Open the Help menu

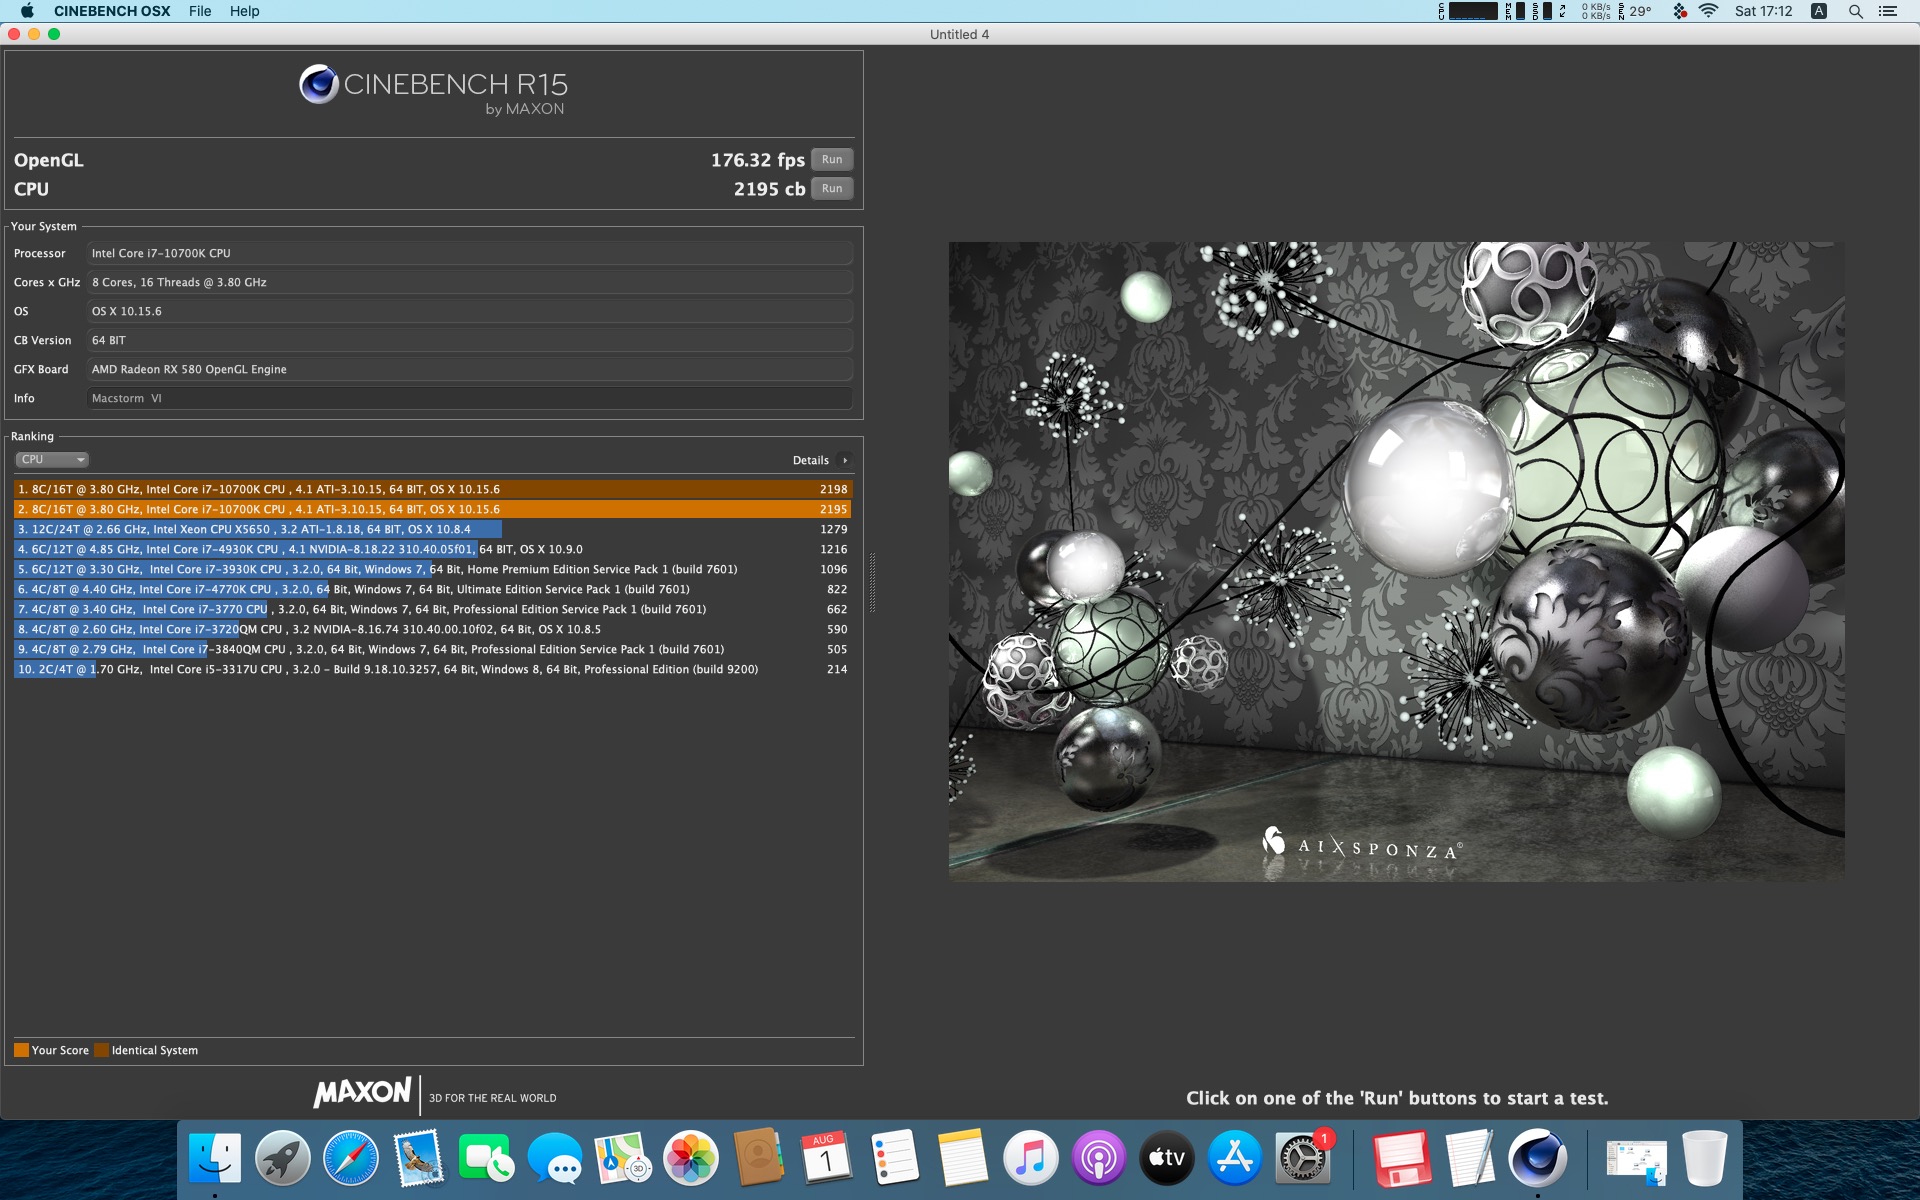click(244, 11)
